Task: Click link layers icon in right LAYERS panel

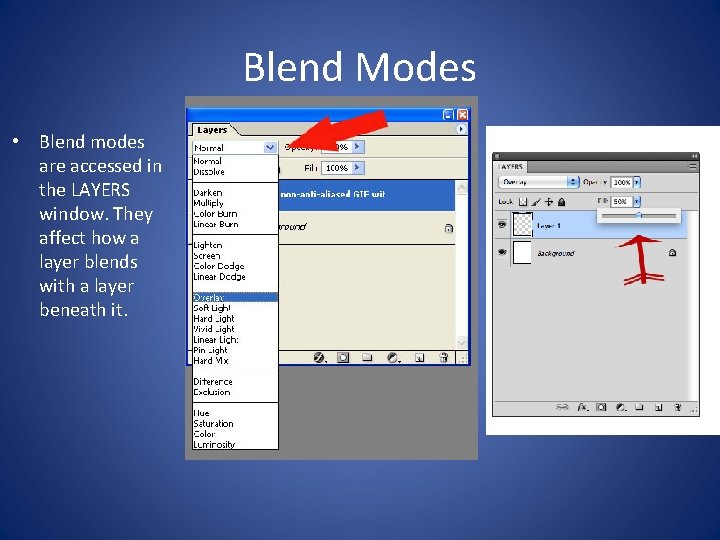Action: 562,407
